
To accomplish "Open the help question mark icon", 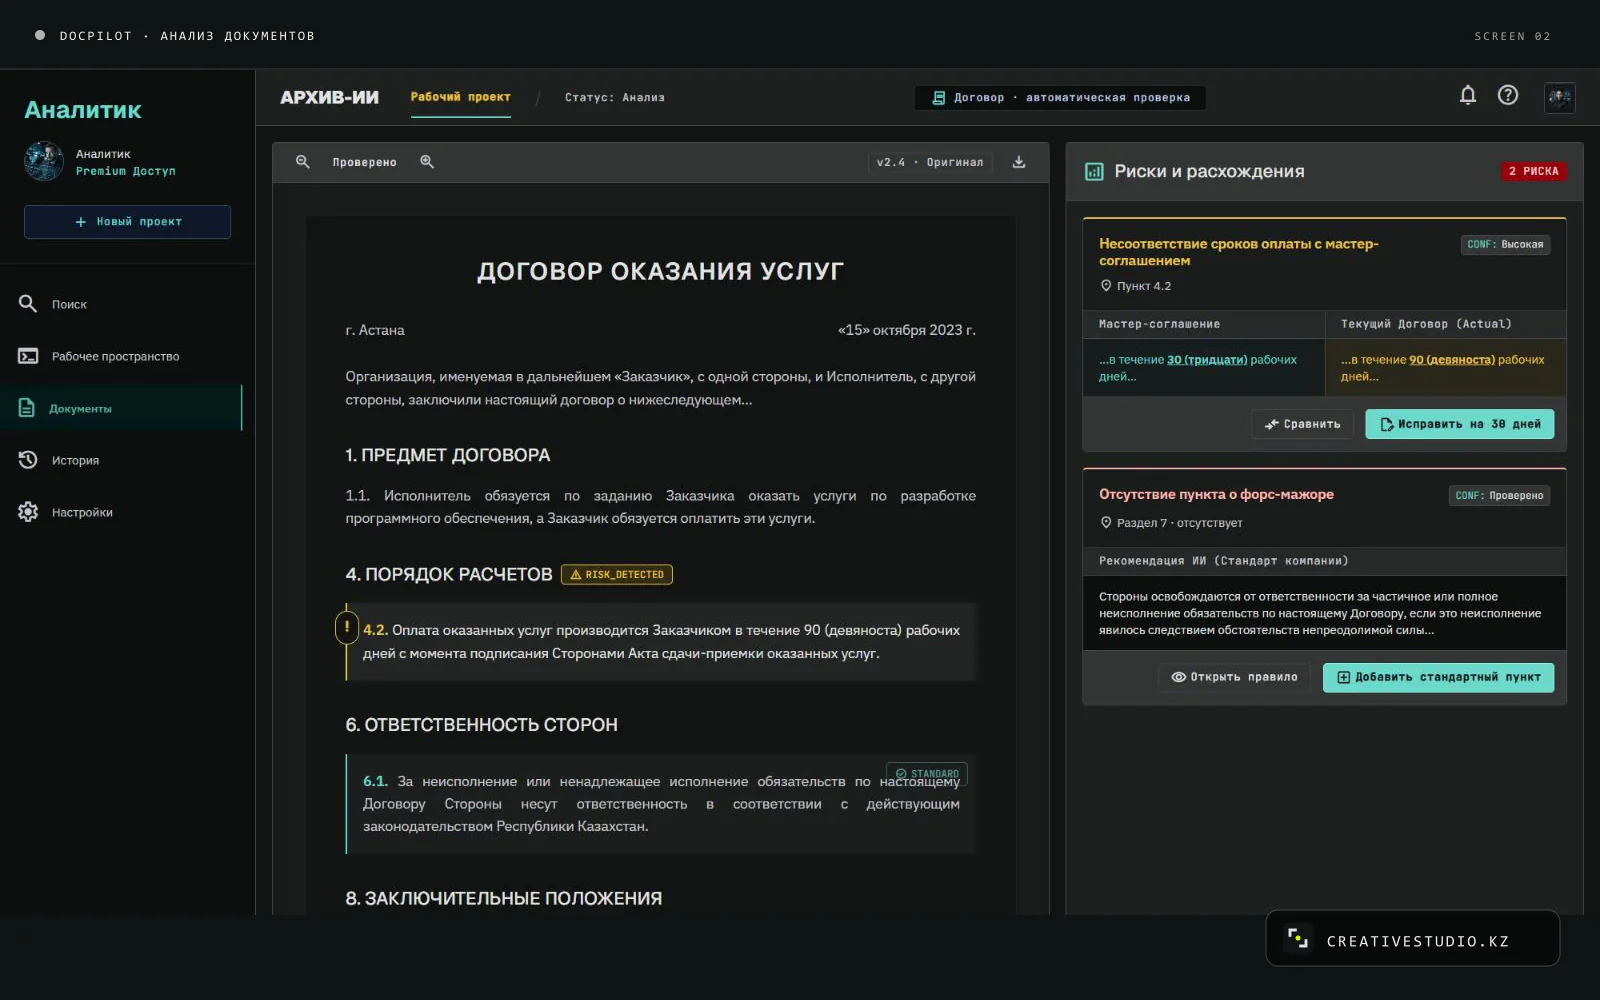I will [1507, 96].
